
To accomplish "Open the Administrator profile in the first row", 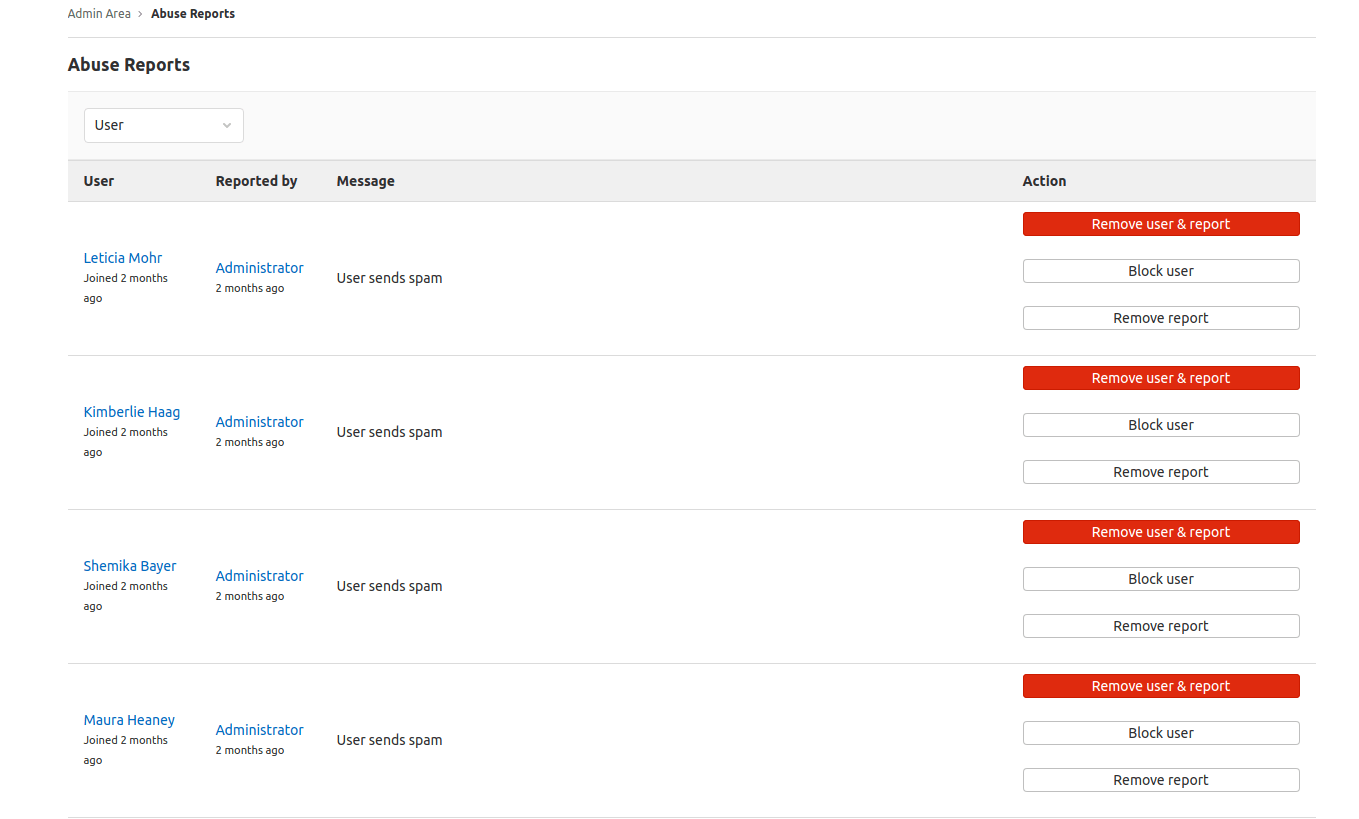I will coord(259,267).
